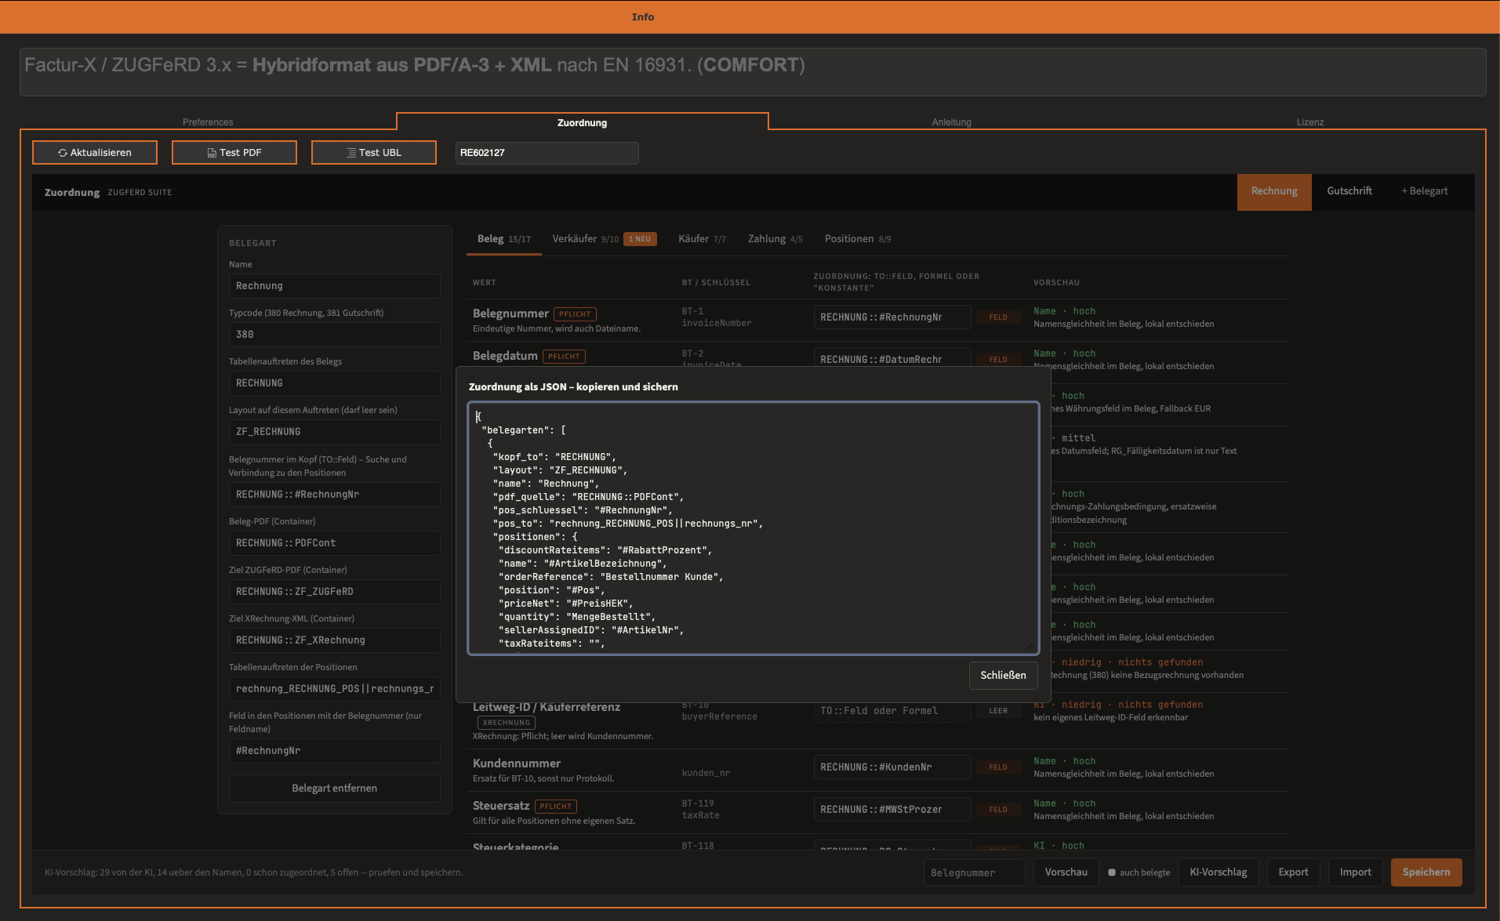This screenshot has height=921, width=1500.
Task: Open the Preferences tab
Action: [x=208, y=122]
